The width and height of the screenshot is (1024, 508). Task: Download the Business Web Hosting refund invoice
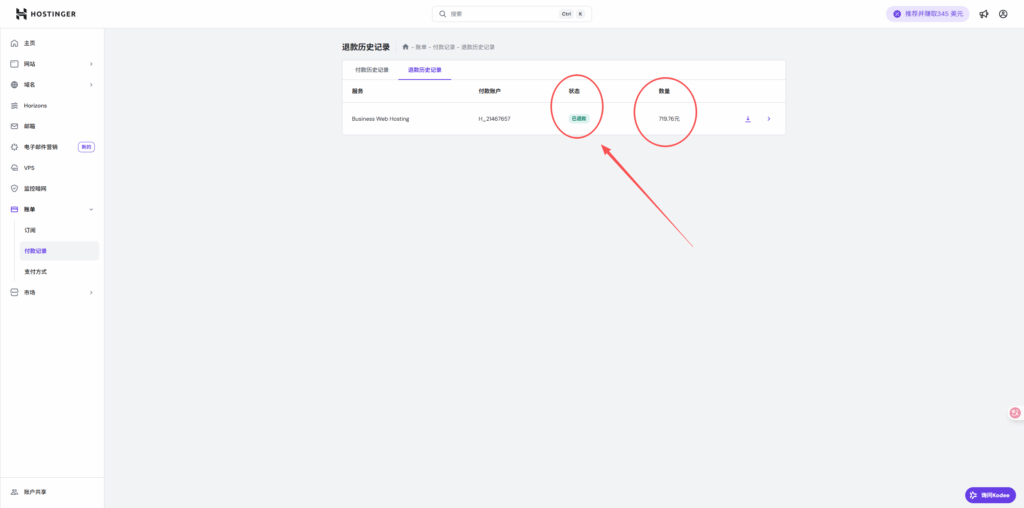click(x=748, y=119)
